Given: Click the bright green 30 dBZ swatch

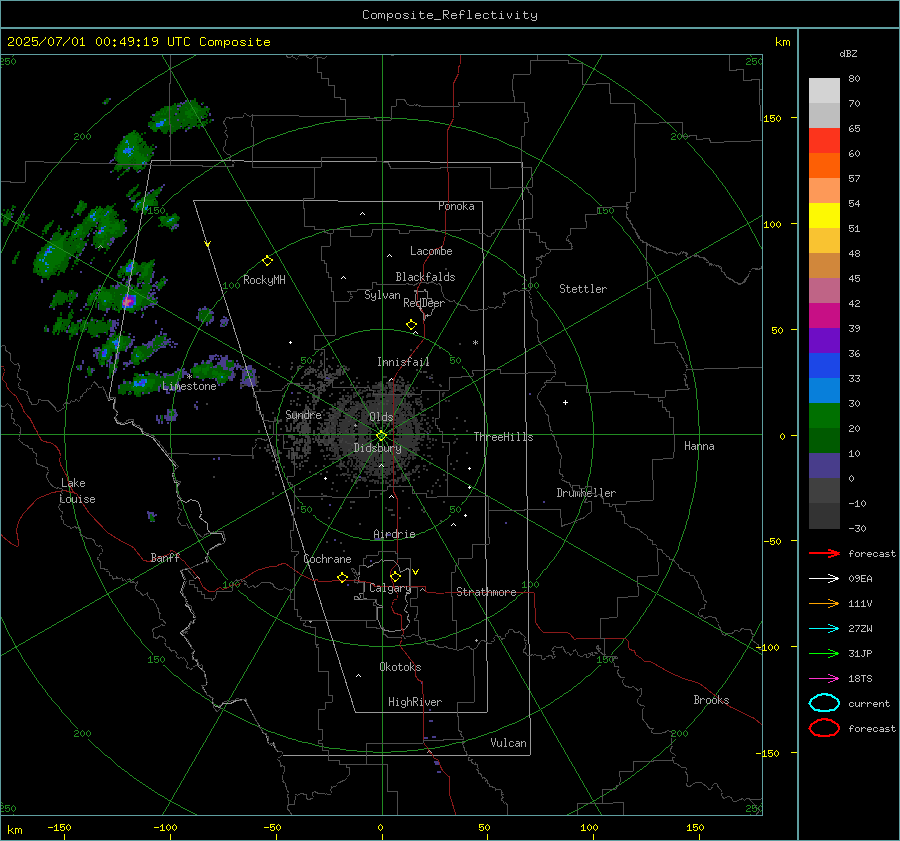Looking at the screenshot, I should [x=824, y=415].
